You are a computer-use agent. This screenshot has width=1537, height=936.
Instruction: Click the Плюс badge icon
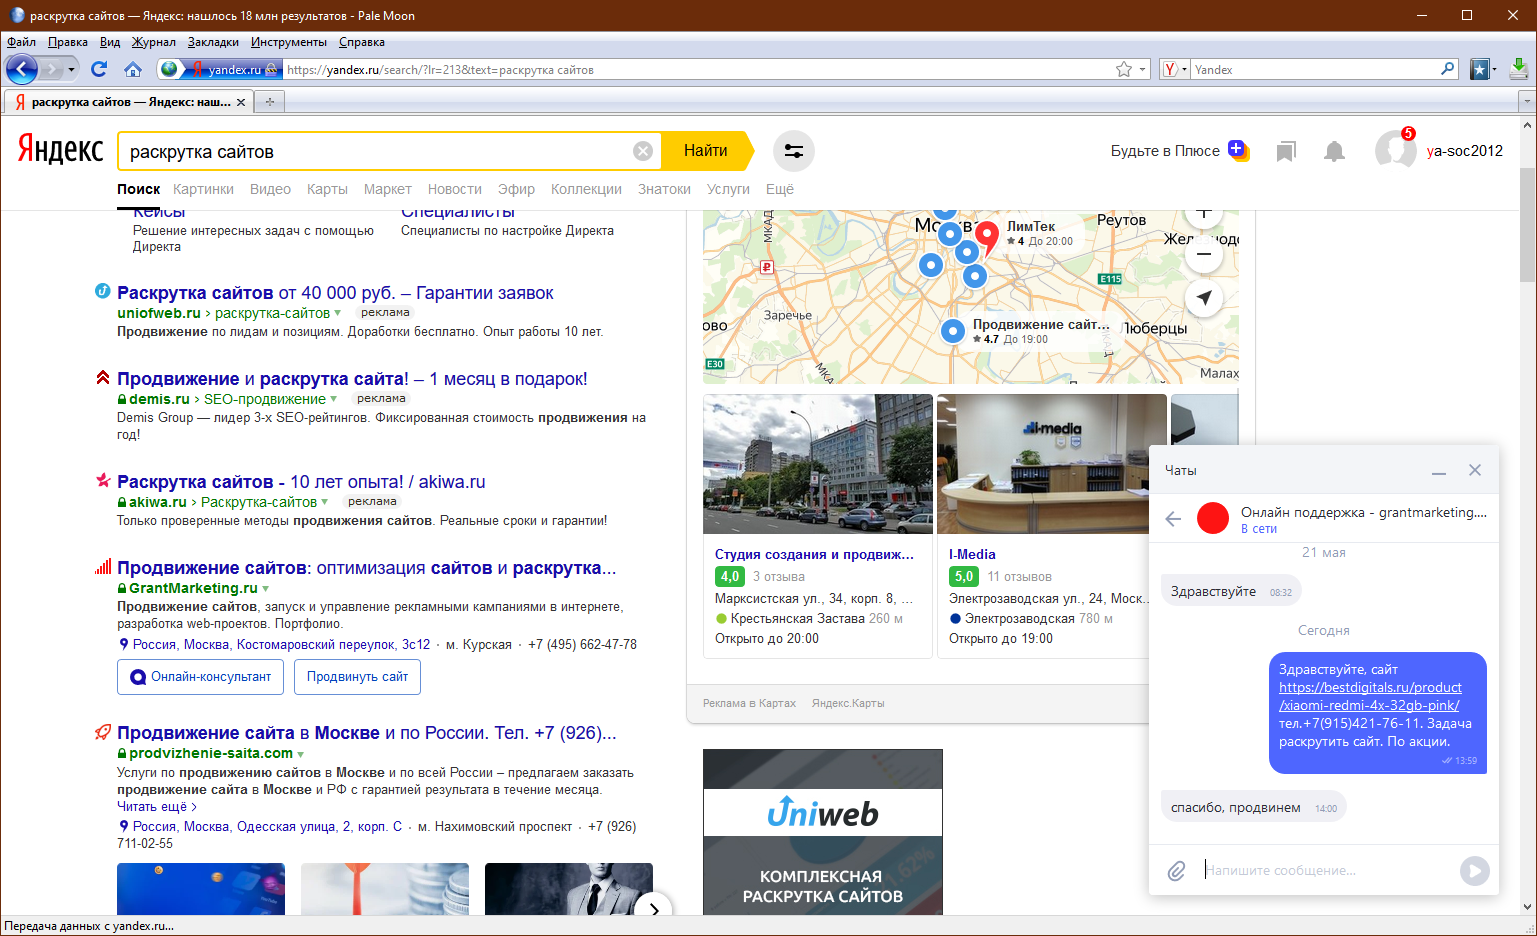tap(1238, 150)
